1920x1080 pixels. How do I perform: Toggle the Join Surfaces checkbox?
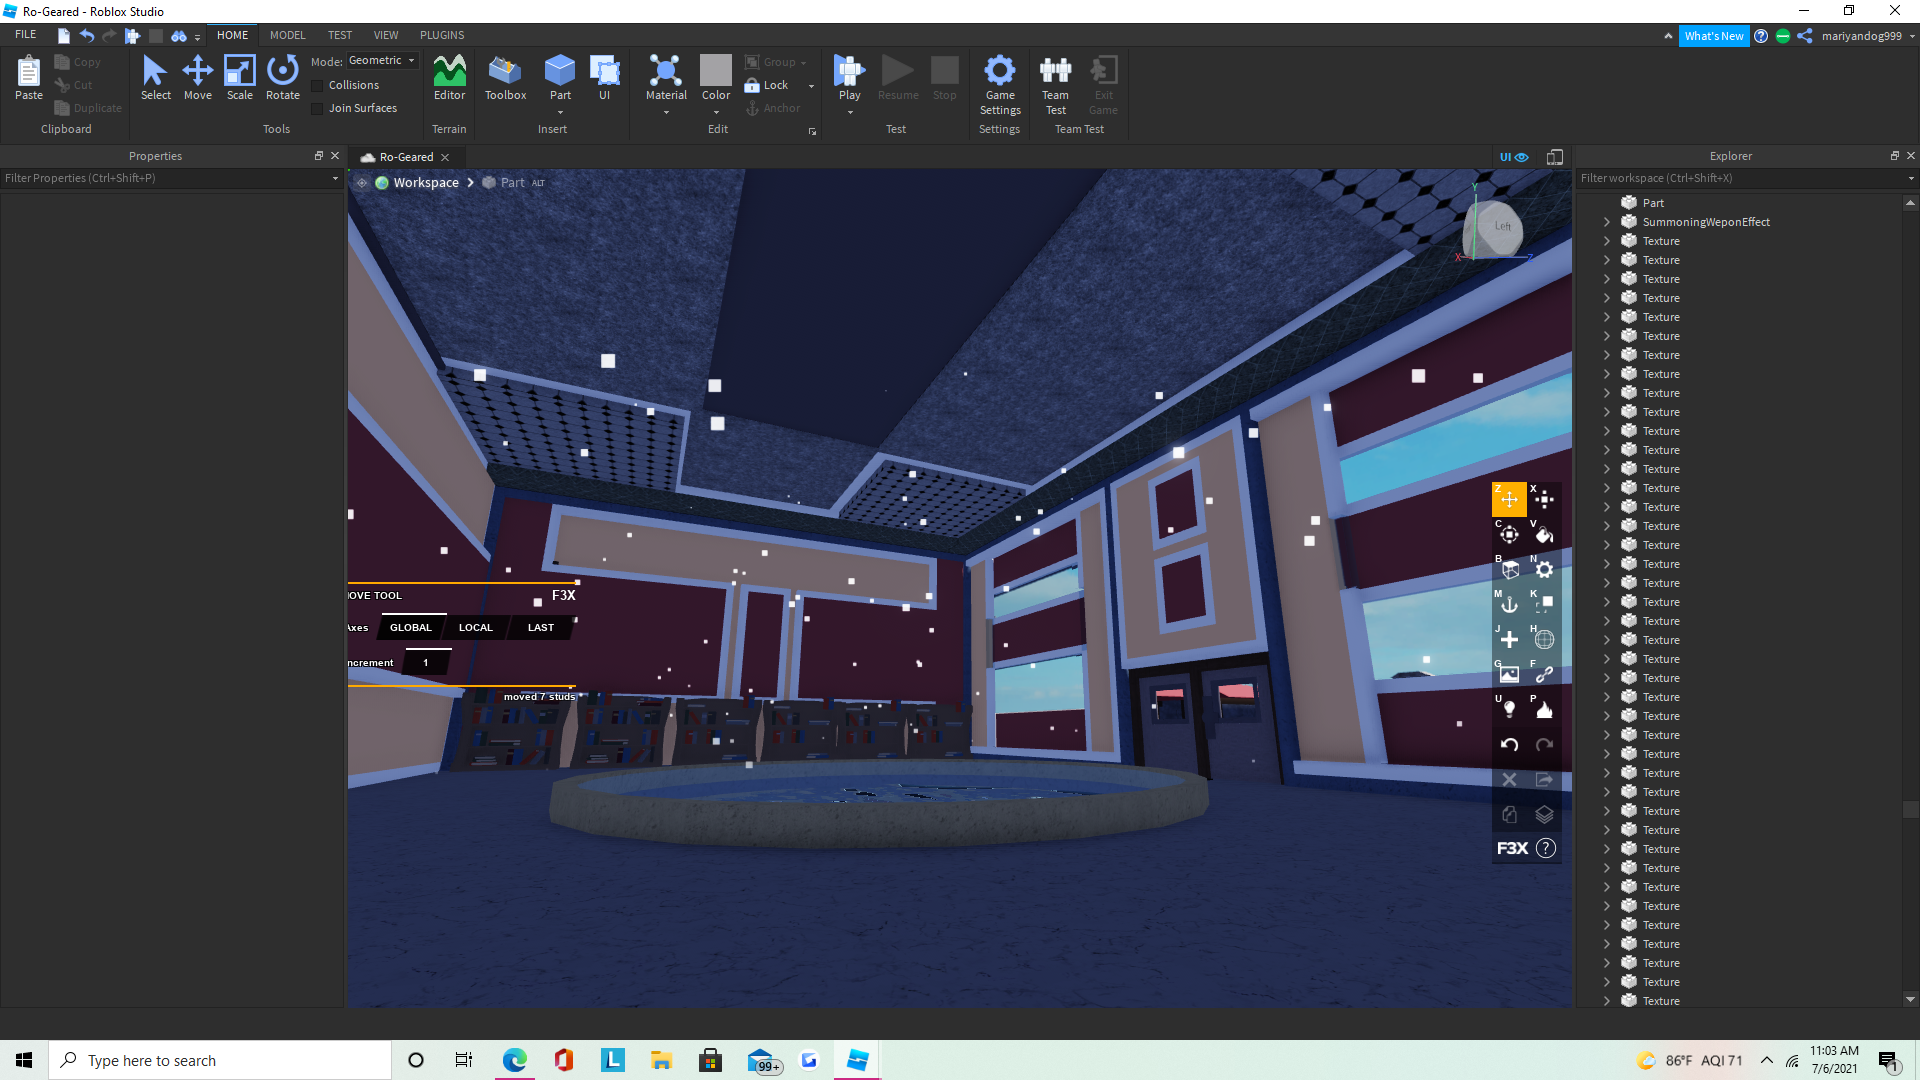point(317,109)
